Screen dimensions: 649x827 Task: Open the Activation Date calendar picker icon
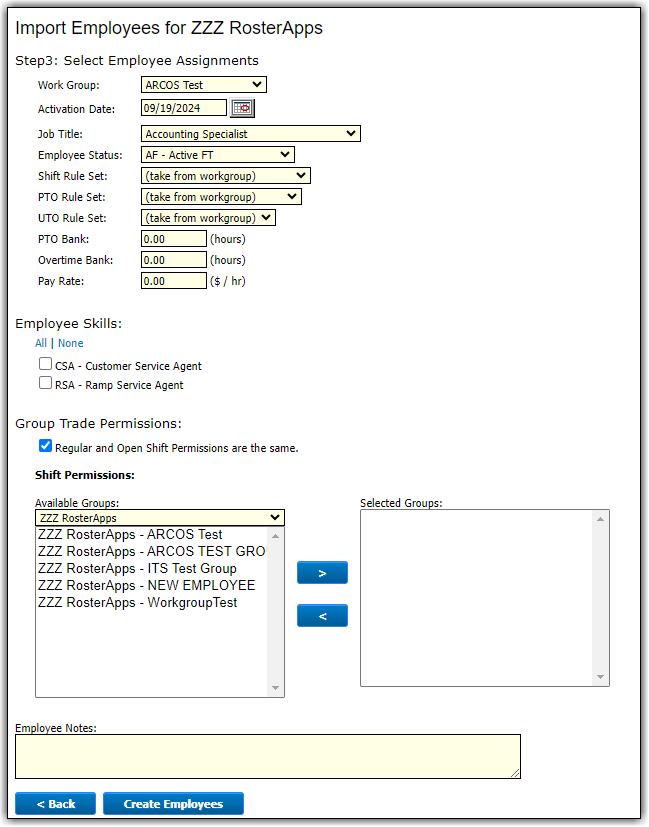[243, 108]
